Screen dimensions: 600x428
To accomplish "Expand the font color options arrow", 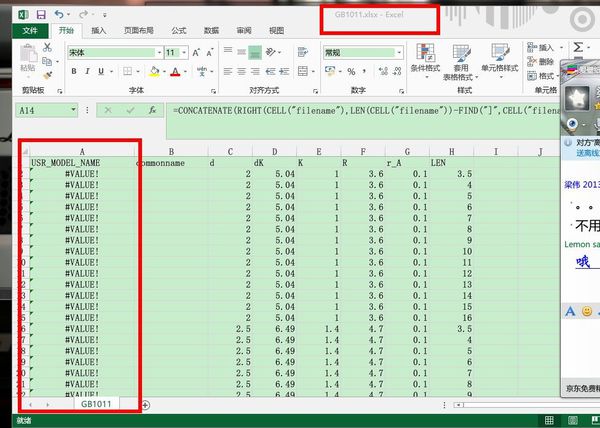I will coord(185,72).
